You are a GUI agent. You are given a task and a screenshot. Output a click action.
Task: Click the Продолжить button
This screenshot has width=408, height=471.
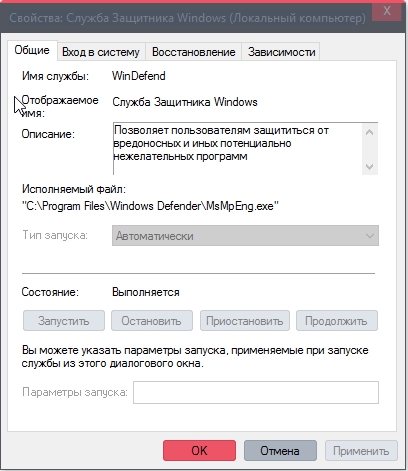click(337, 321)
